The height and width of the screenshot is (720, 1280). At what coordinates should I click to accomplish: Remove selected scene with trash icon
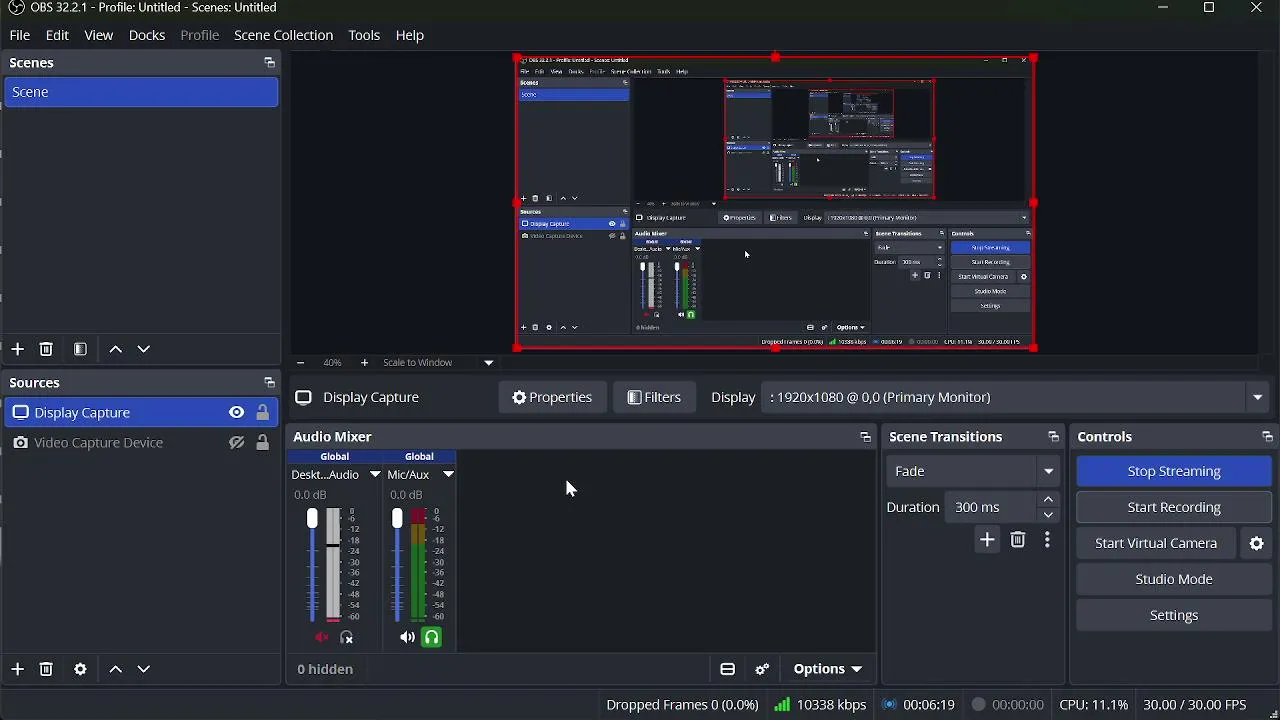tap(46, 349)
